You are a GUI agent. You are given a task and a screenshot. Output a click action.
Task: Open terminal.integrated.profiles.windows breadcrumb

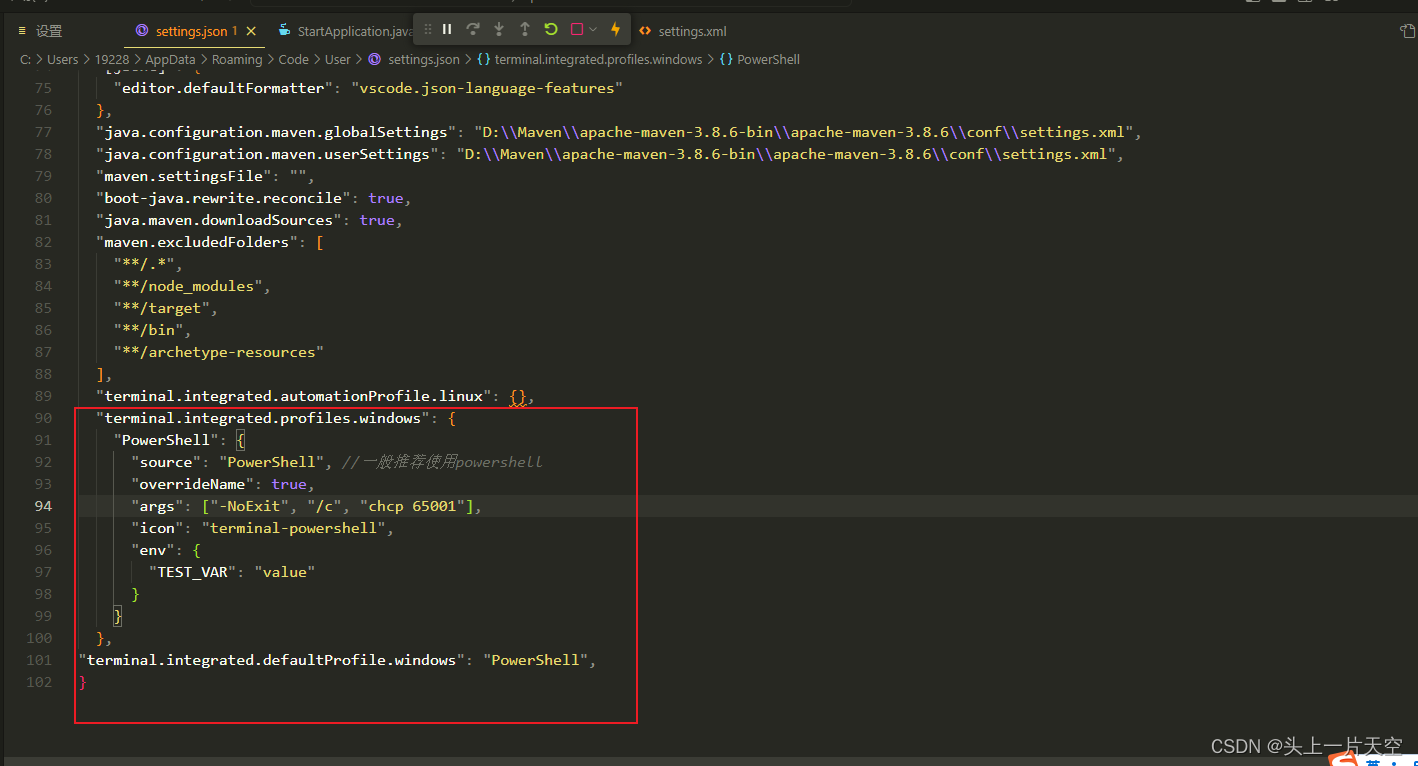598,59
